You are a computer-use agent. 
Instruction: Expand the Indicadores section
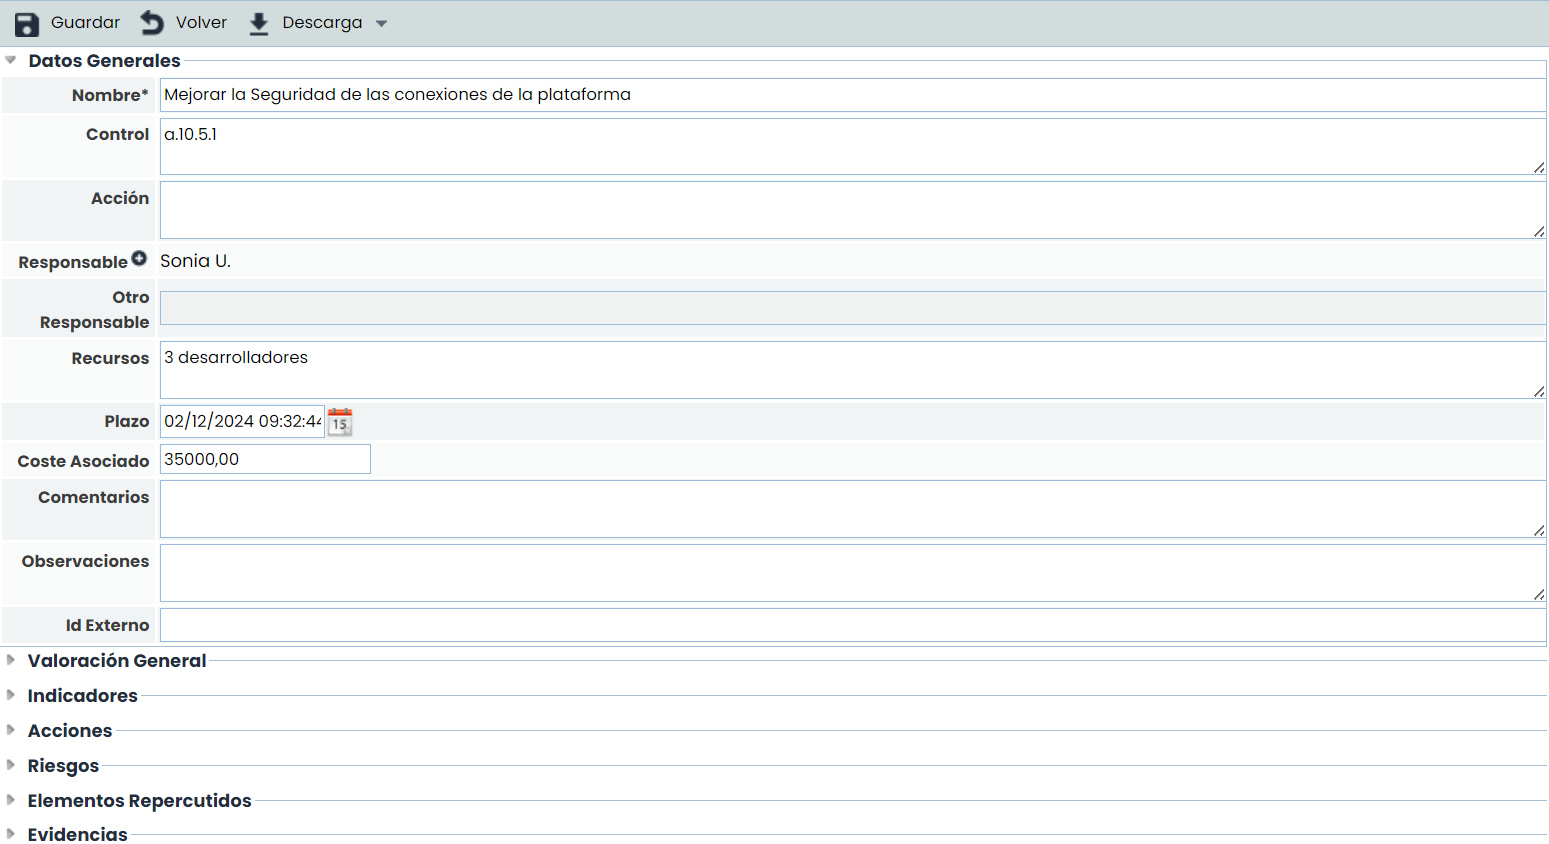(11, 695)
